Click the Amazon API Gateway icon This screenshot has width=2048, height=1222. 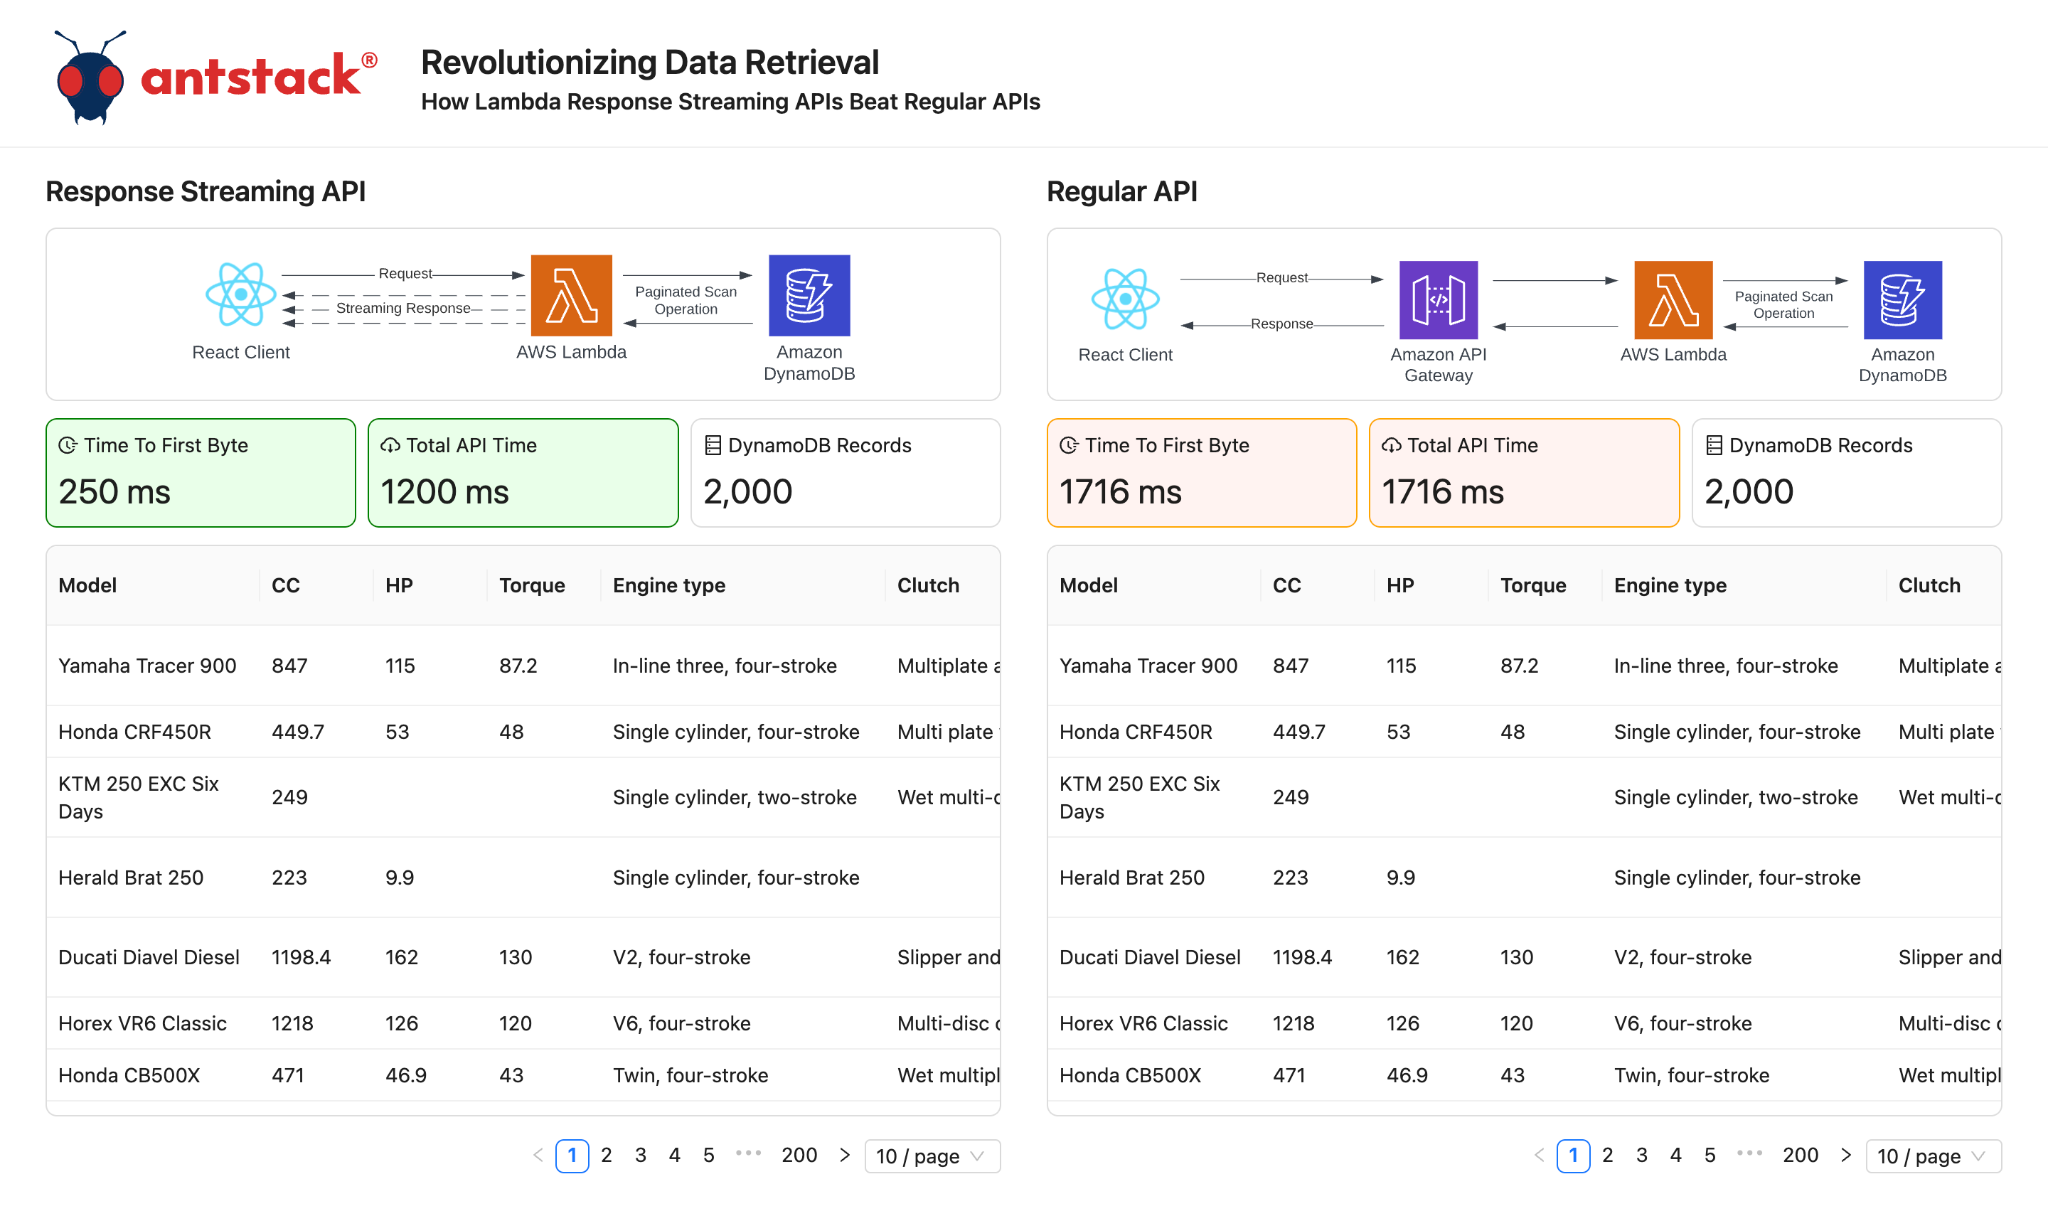1438,299
